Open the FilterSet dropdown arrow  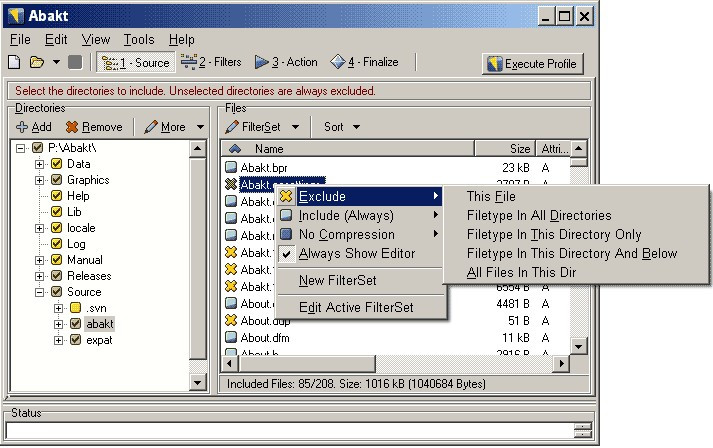pos(296,127)
